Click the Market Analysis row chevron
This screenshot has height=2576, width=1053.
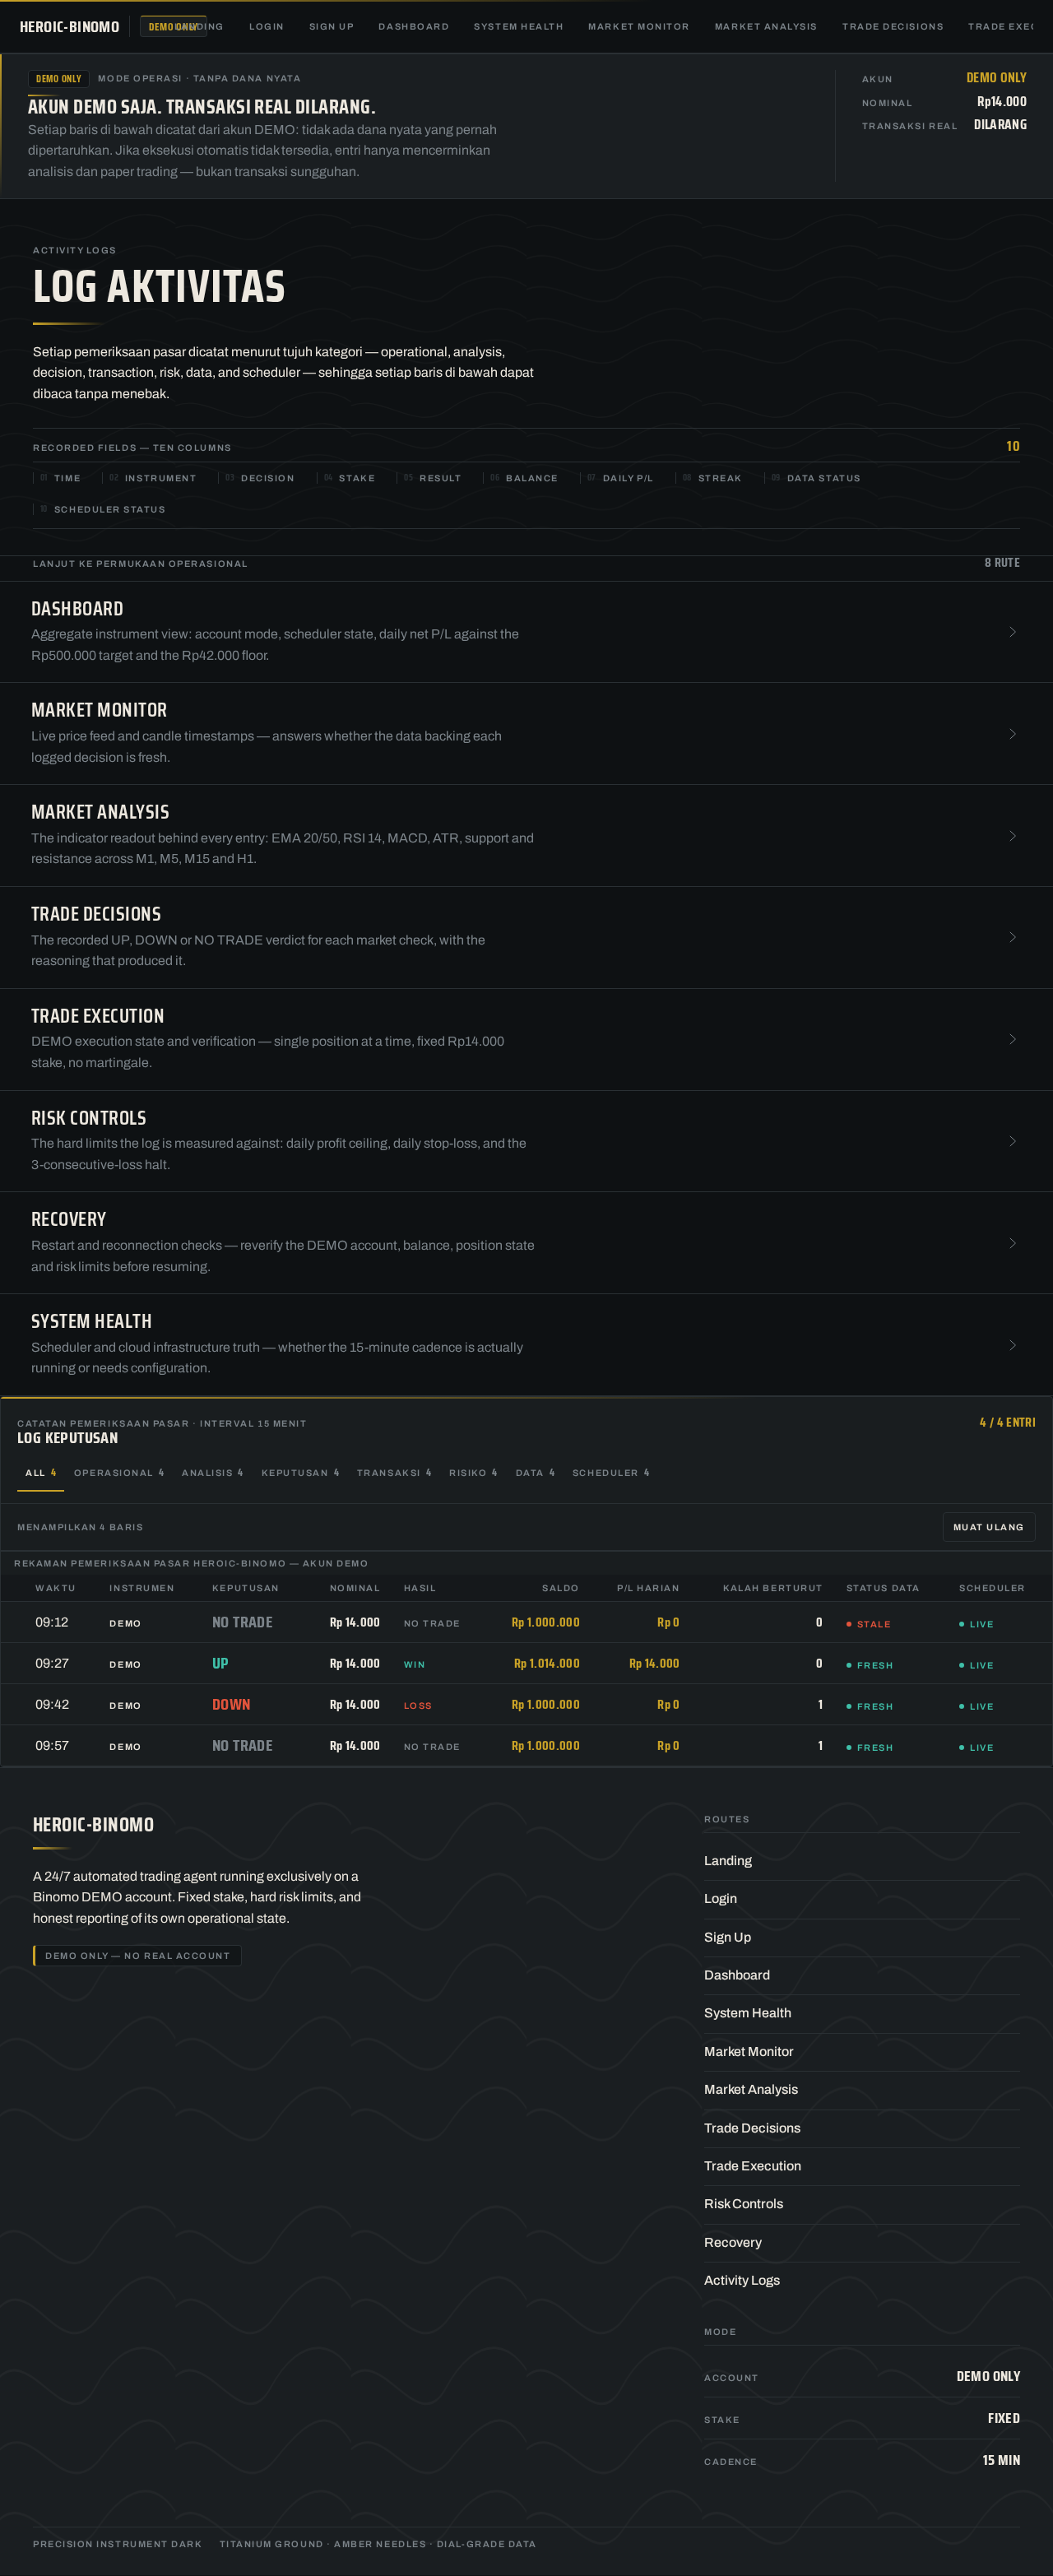tap(1012, 836)
